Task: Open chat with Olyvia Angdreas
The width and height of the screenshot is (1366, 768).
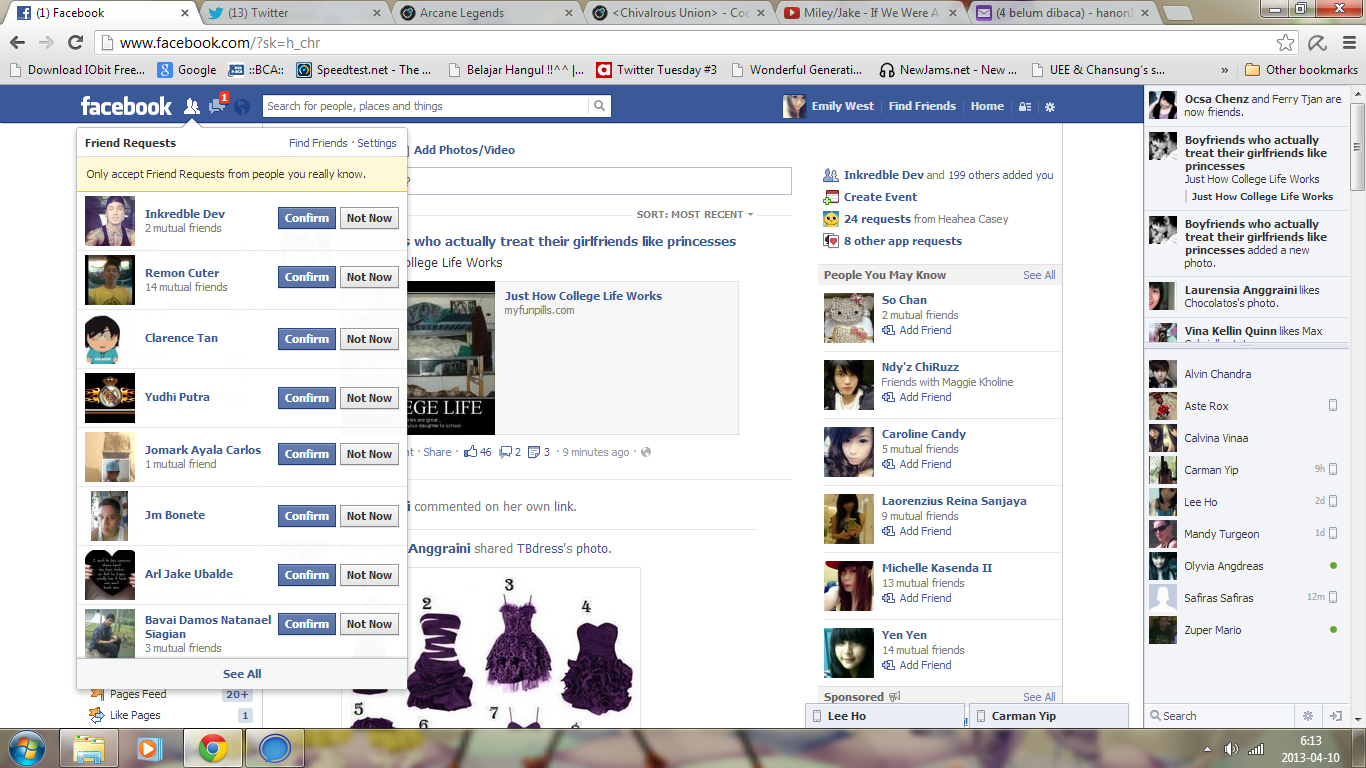Action: 1245,566
